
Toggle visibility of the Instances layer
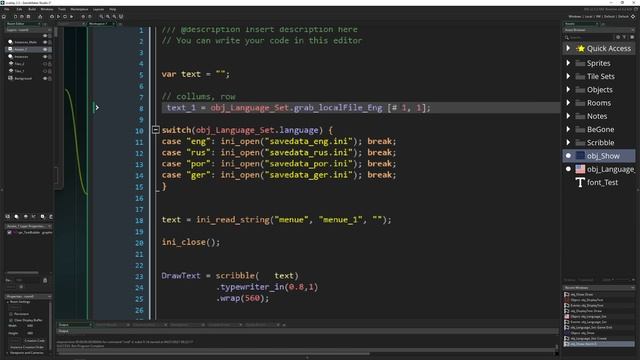pyautogui.click(x=45, y=57)
